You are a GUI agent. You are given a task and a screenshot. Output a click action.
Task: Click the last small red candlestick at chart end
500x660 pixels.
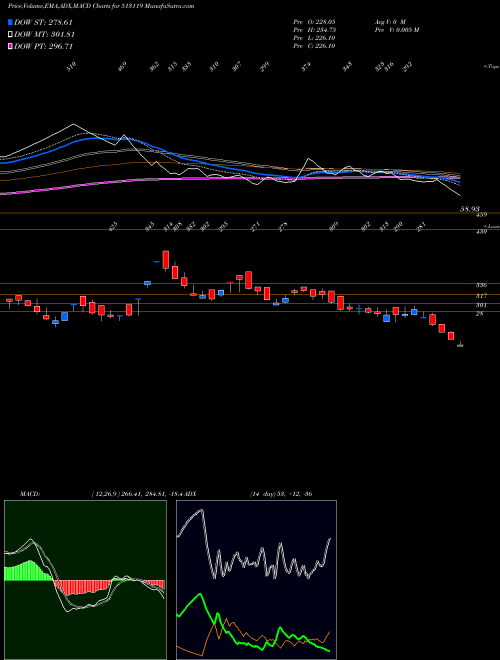[x=460, y=346]
